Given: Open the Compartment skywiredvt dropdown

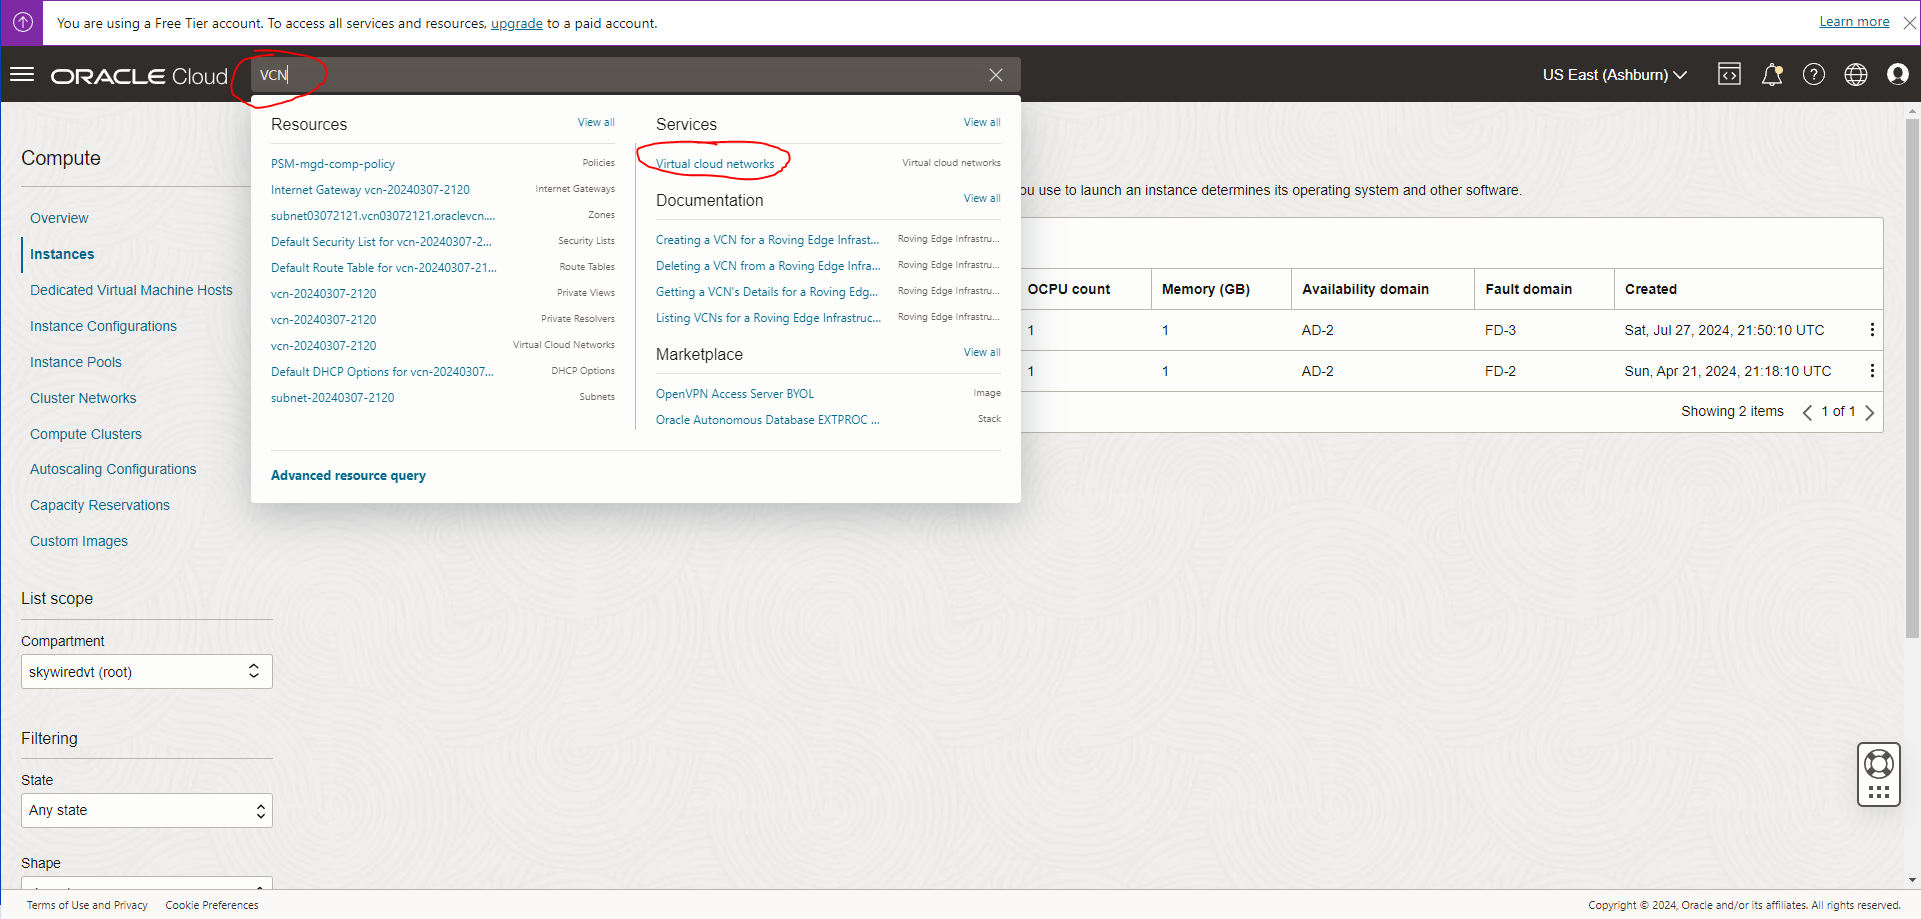Looking at the screenshot, I should [147, 672].
